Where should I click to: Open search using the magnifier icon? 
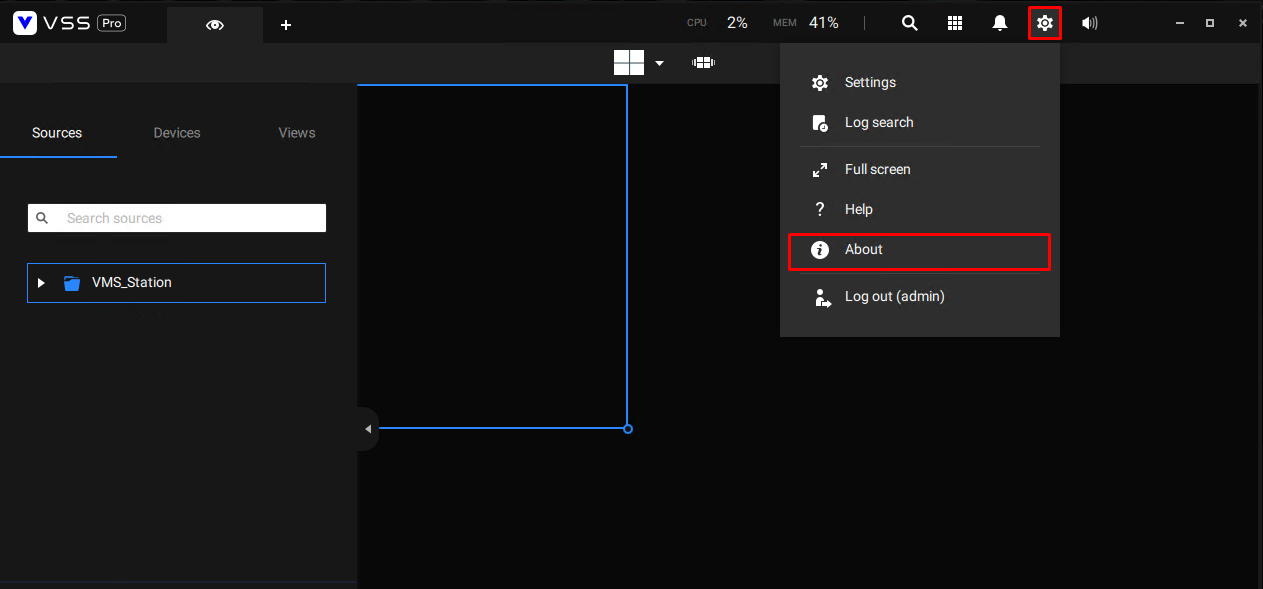(909, 22)
